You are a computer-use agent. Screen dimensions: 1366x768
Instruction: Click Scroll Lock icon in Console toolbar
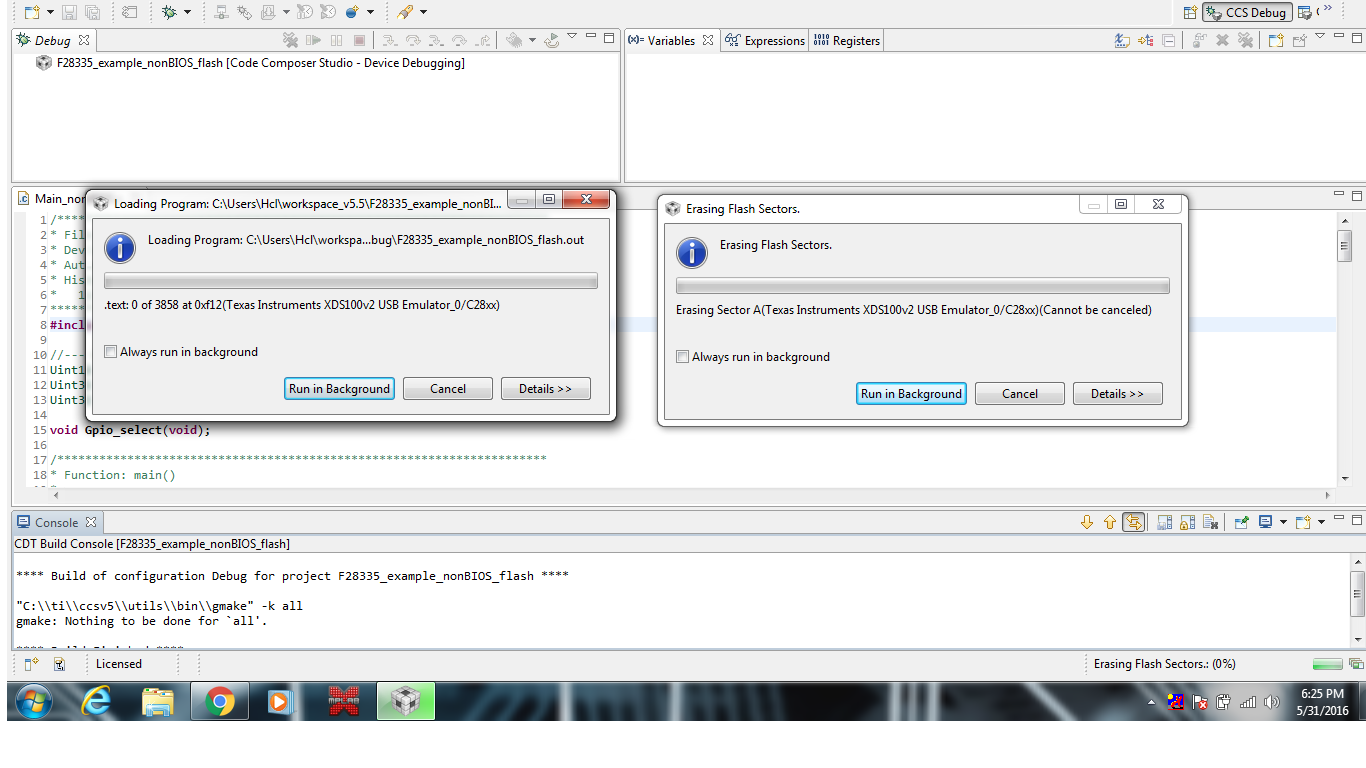1187,522
